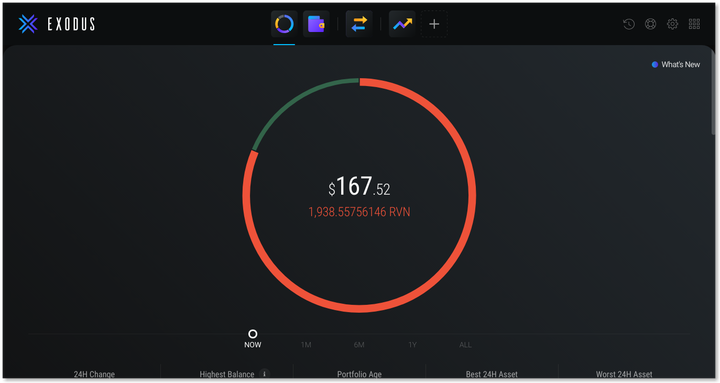720x383 pixels.
Task: Click the $167.52 portfolio balance
Action: [x=359, y=186]
